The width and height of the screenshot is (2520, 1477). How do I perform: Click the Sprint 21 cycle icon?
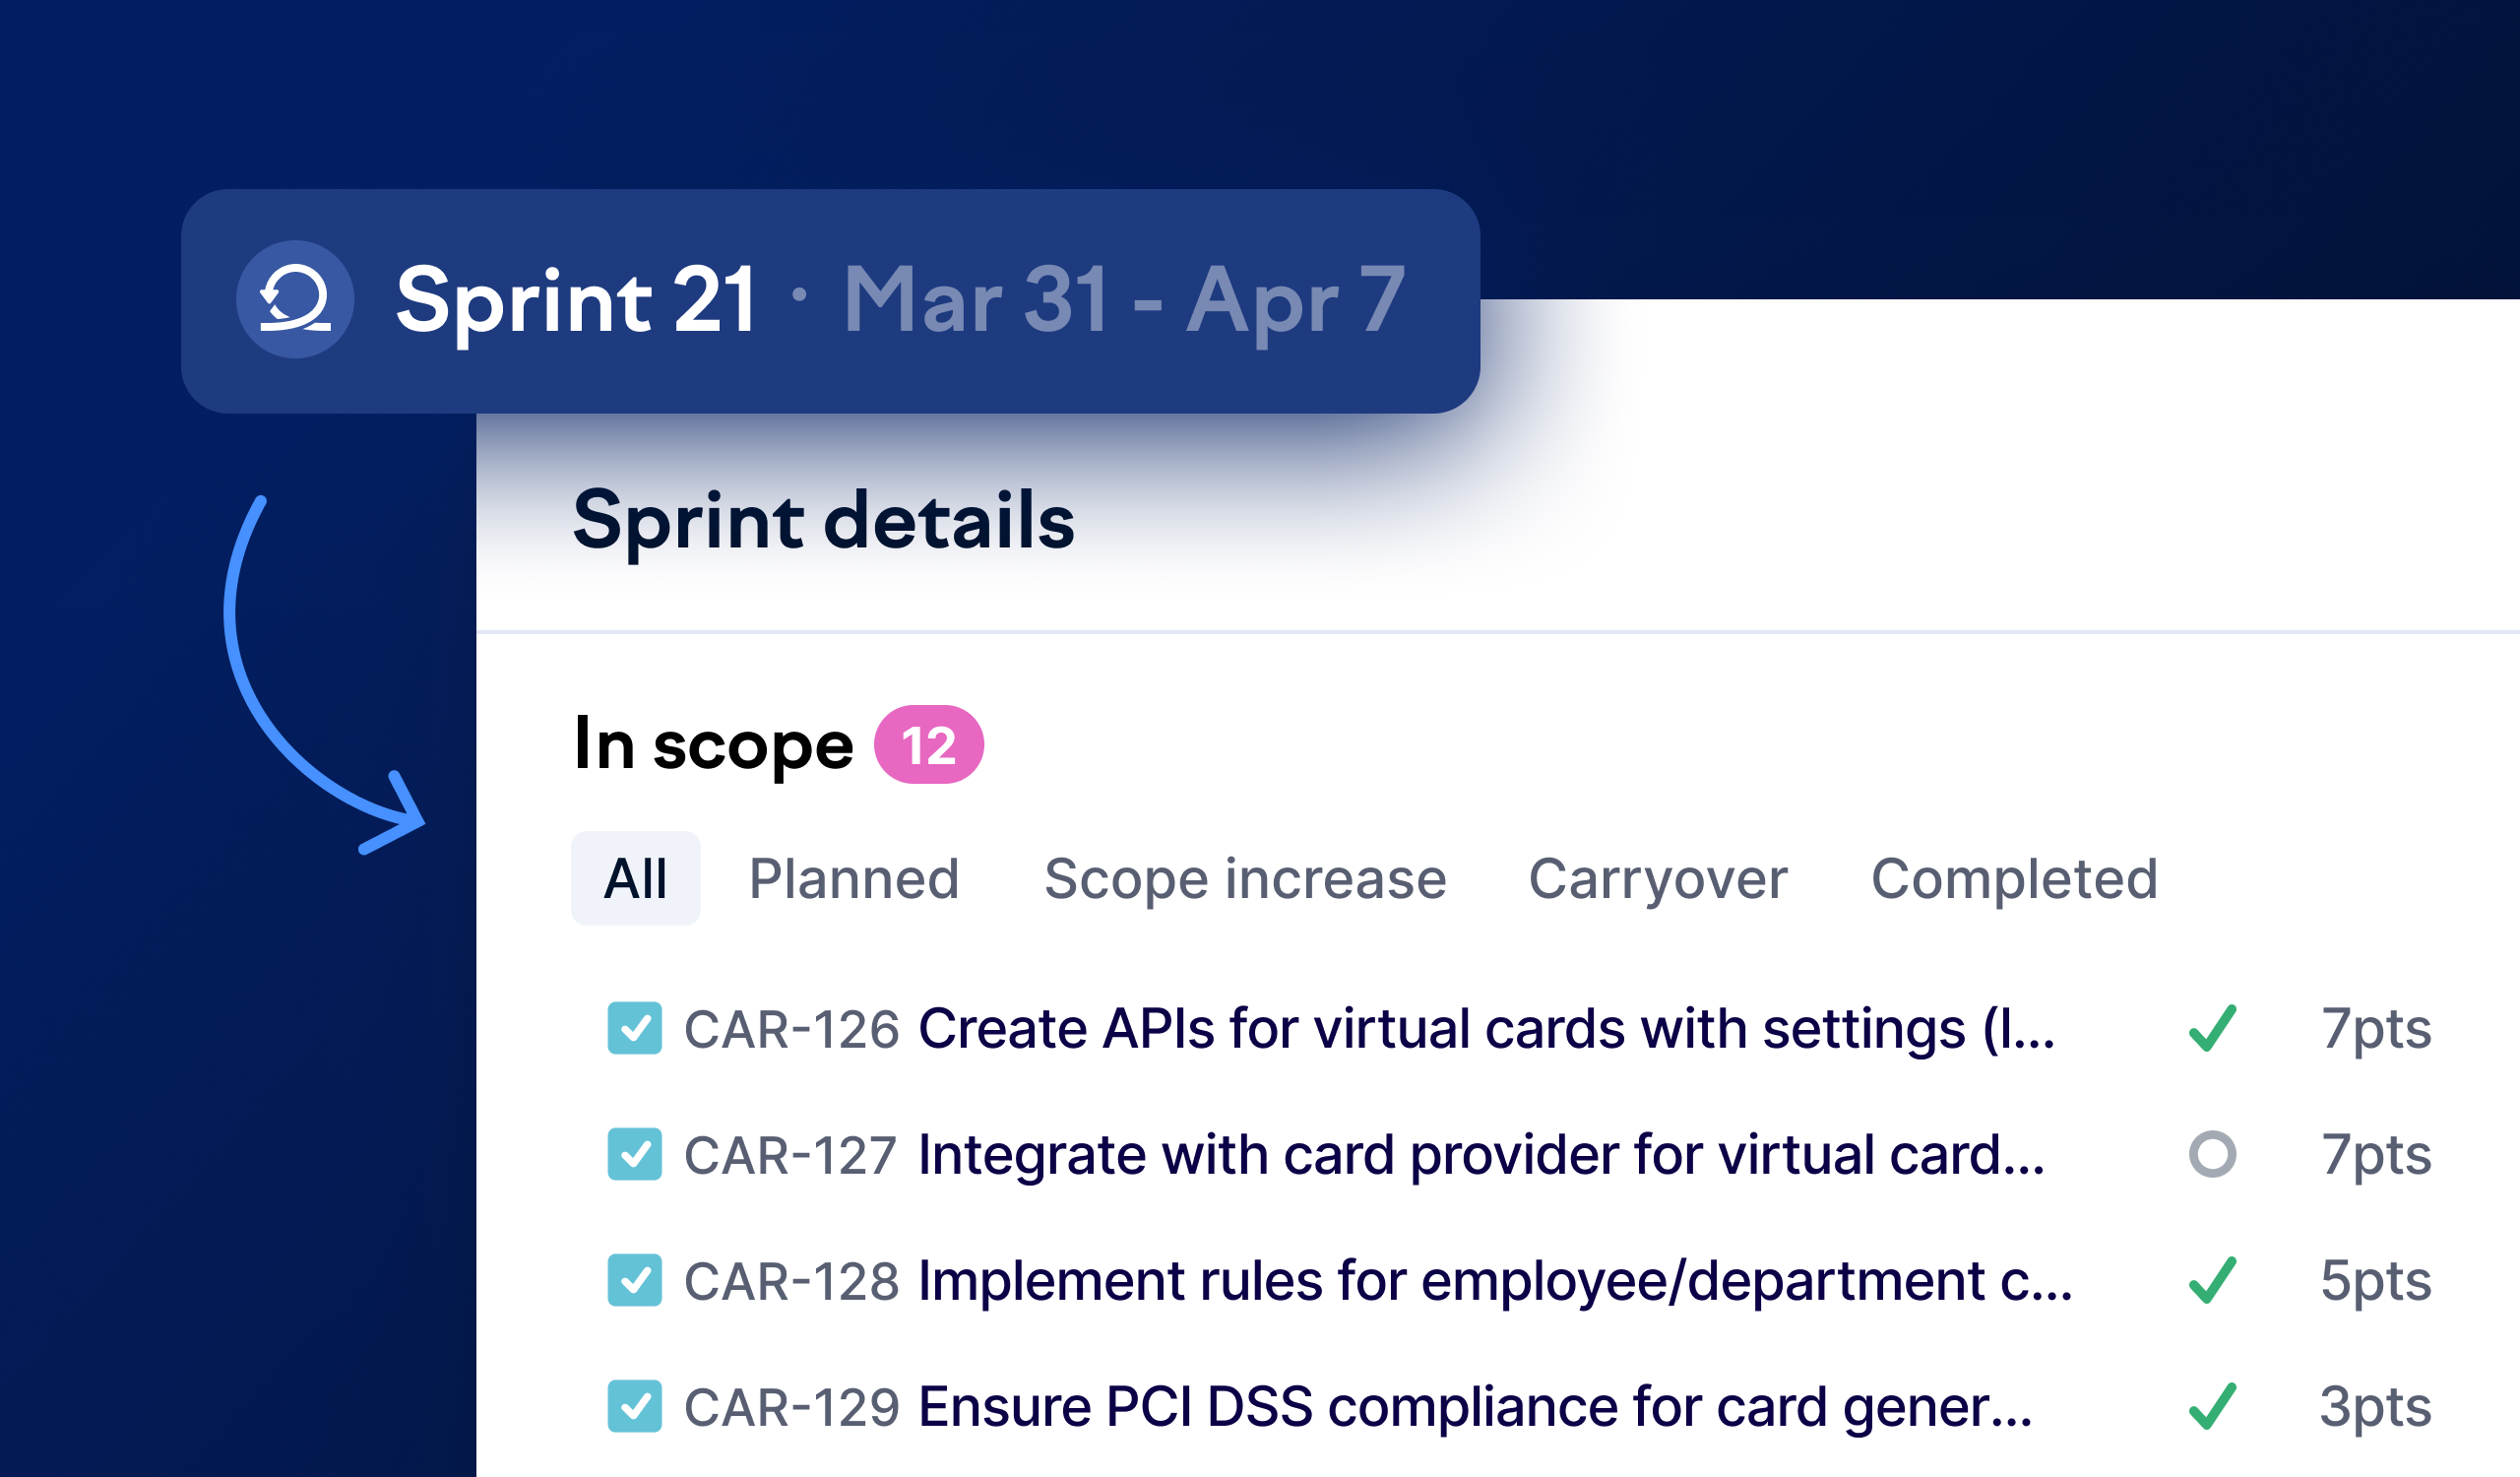295,299
